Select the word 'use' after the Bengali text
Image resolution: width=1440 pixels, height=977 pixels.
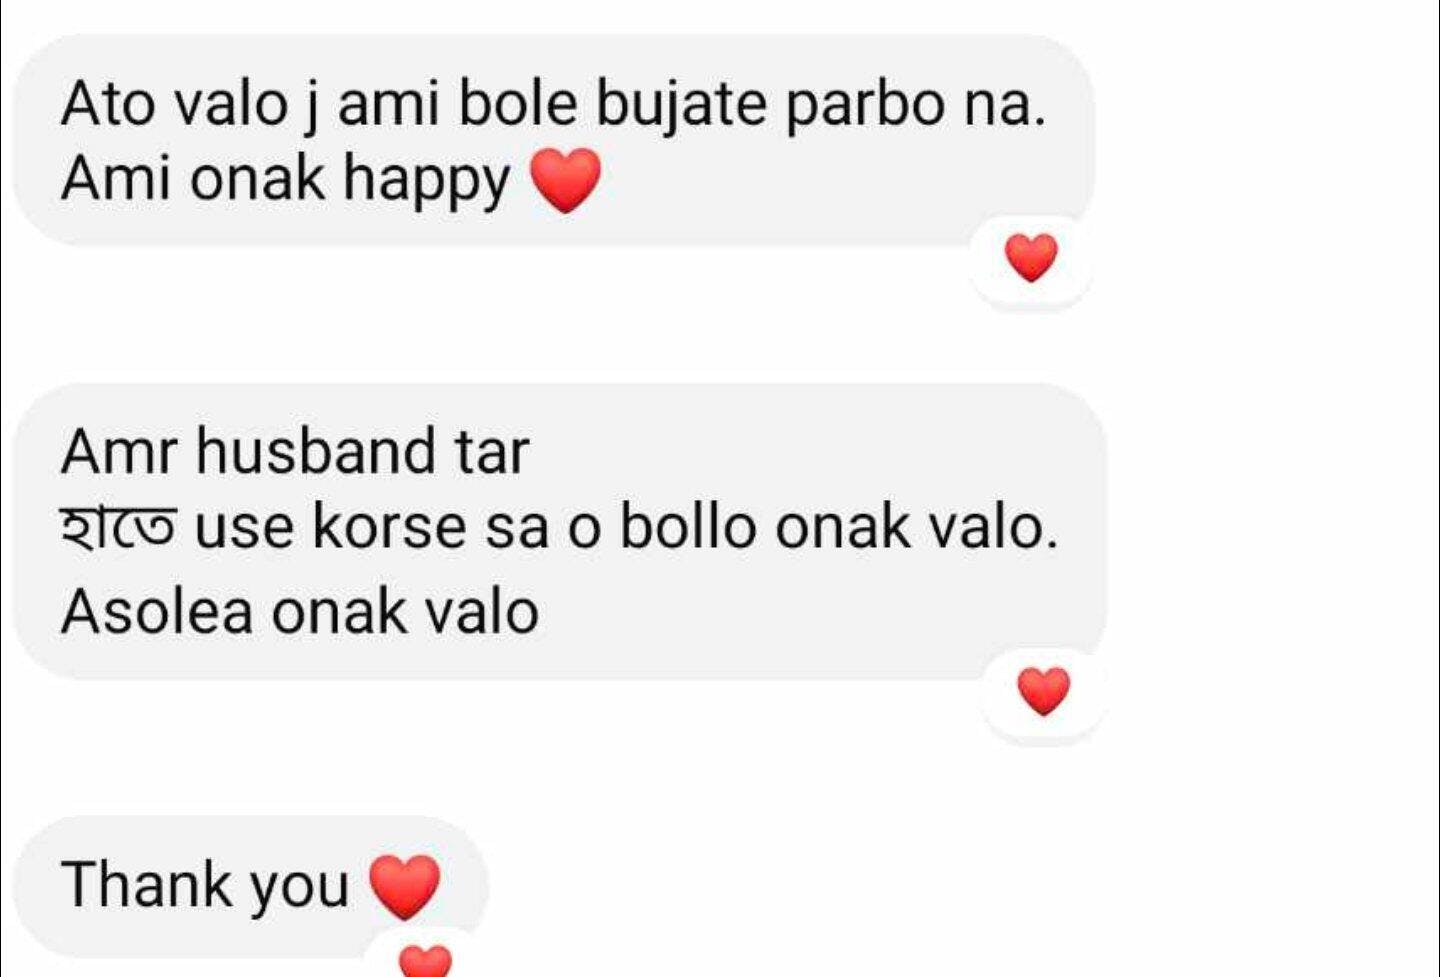pyautogui.click(x=245, y=529)
